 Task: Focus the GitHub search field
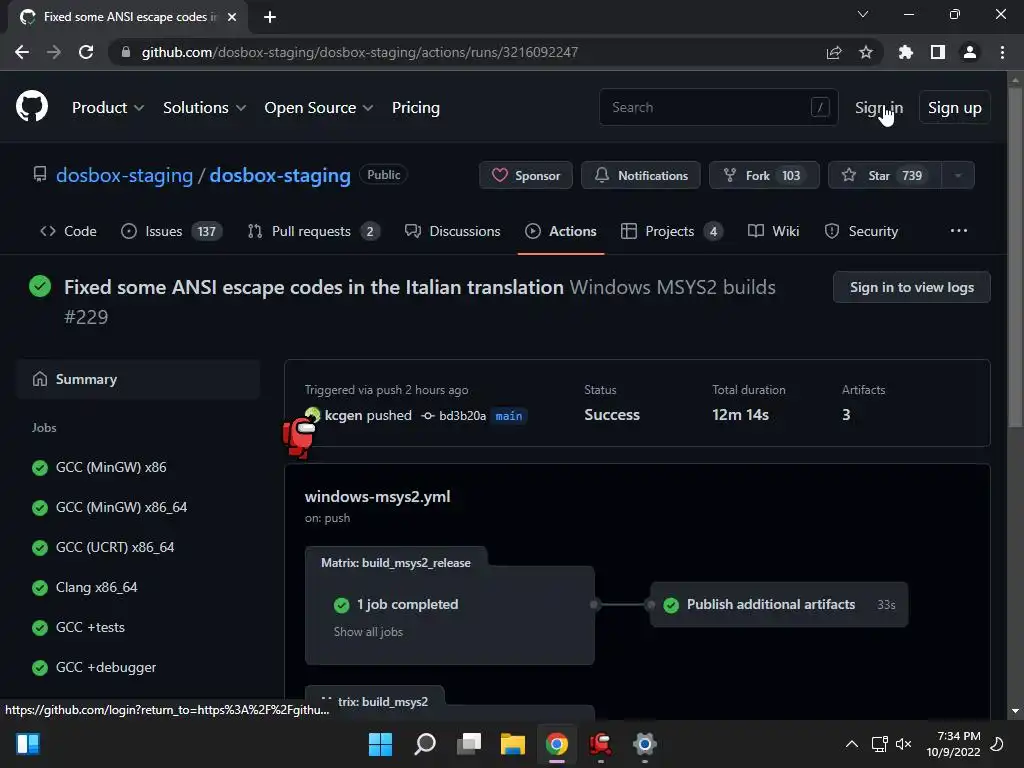point(718,107)
